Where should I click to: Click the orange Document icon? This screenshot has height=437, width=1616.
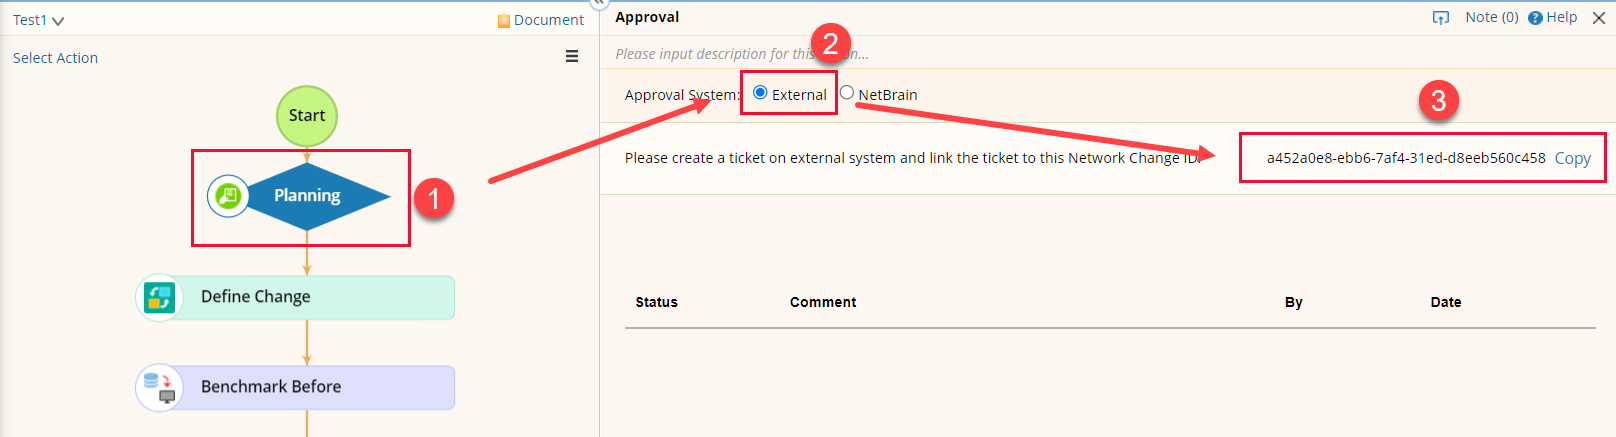coord(504,21)
